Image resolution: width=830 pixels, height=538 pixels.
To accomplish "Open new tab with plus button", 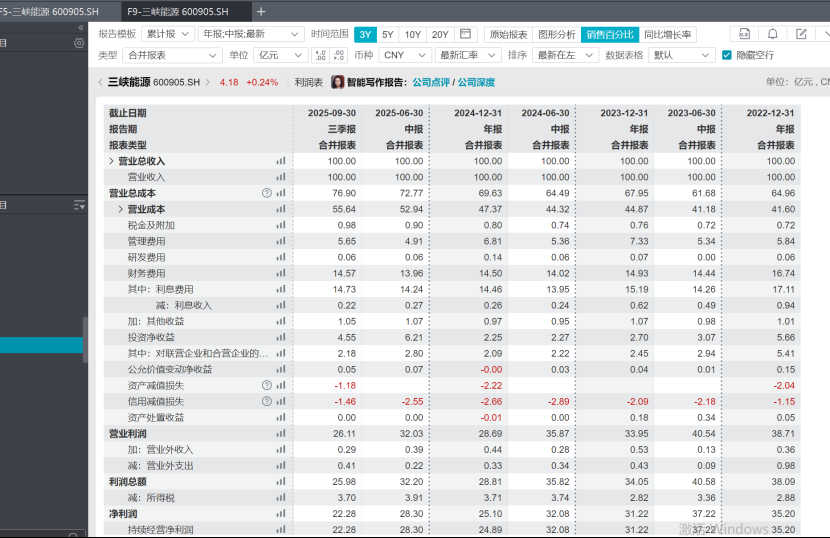I will (261, 12).
